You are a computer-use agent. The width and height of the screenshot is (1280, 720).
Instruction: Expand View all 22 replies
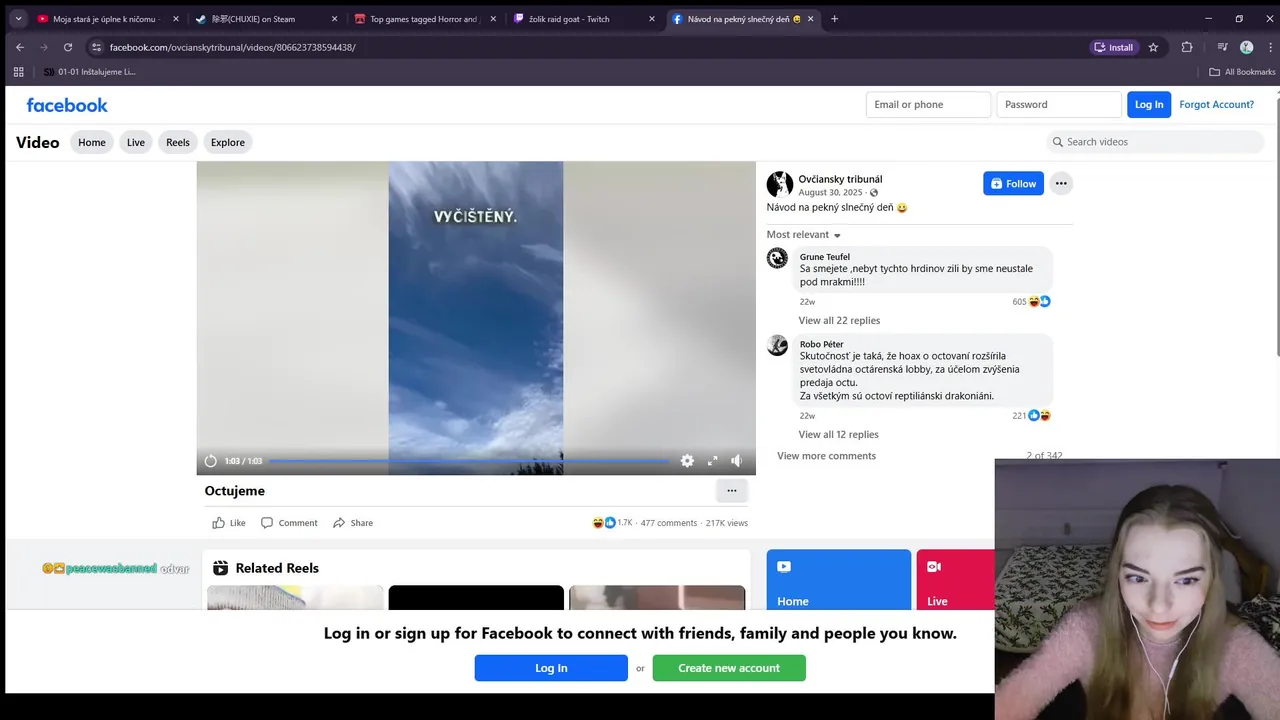(839, 321)
